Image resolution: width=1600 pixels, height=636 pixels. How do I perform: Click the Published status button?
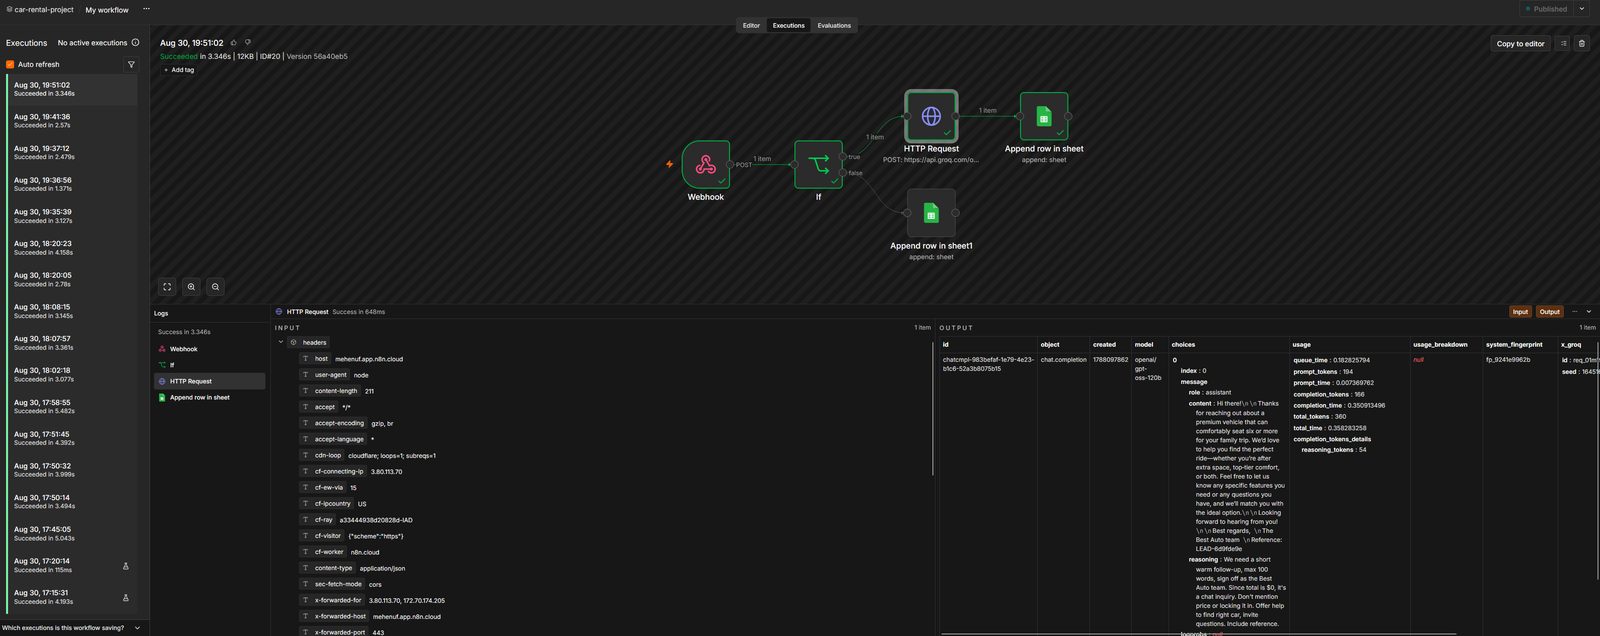pyautogui.click(x=1547, y=9)
